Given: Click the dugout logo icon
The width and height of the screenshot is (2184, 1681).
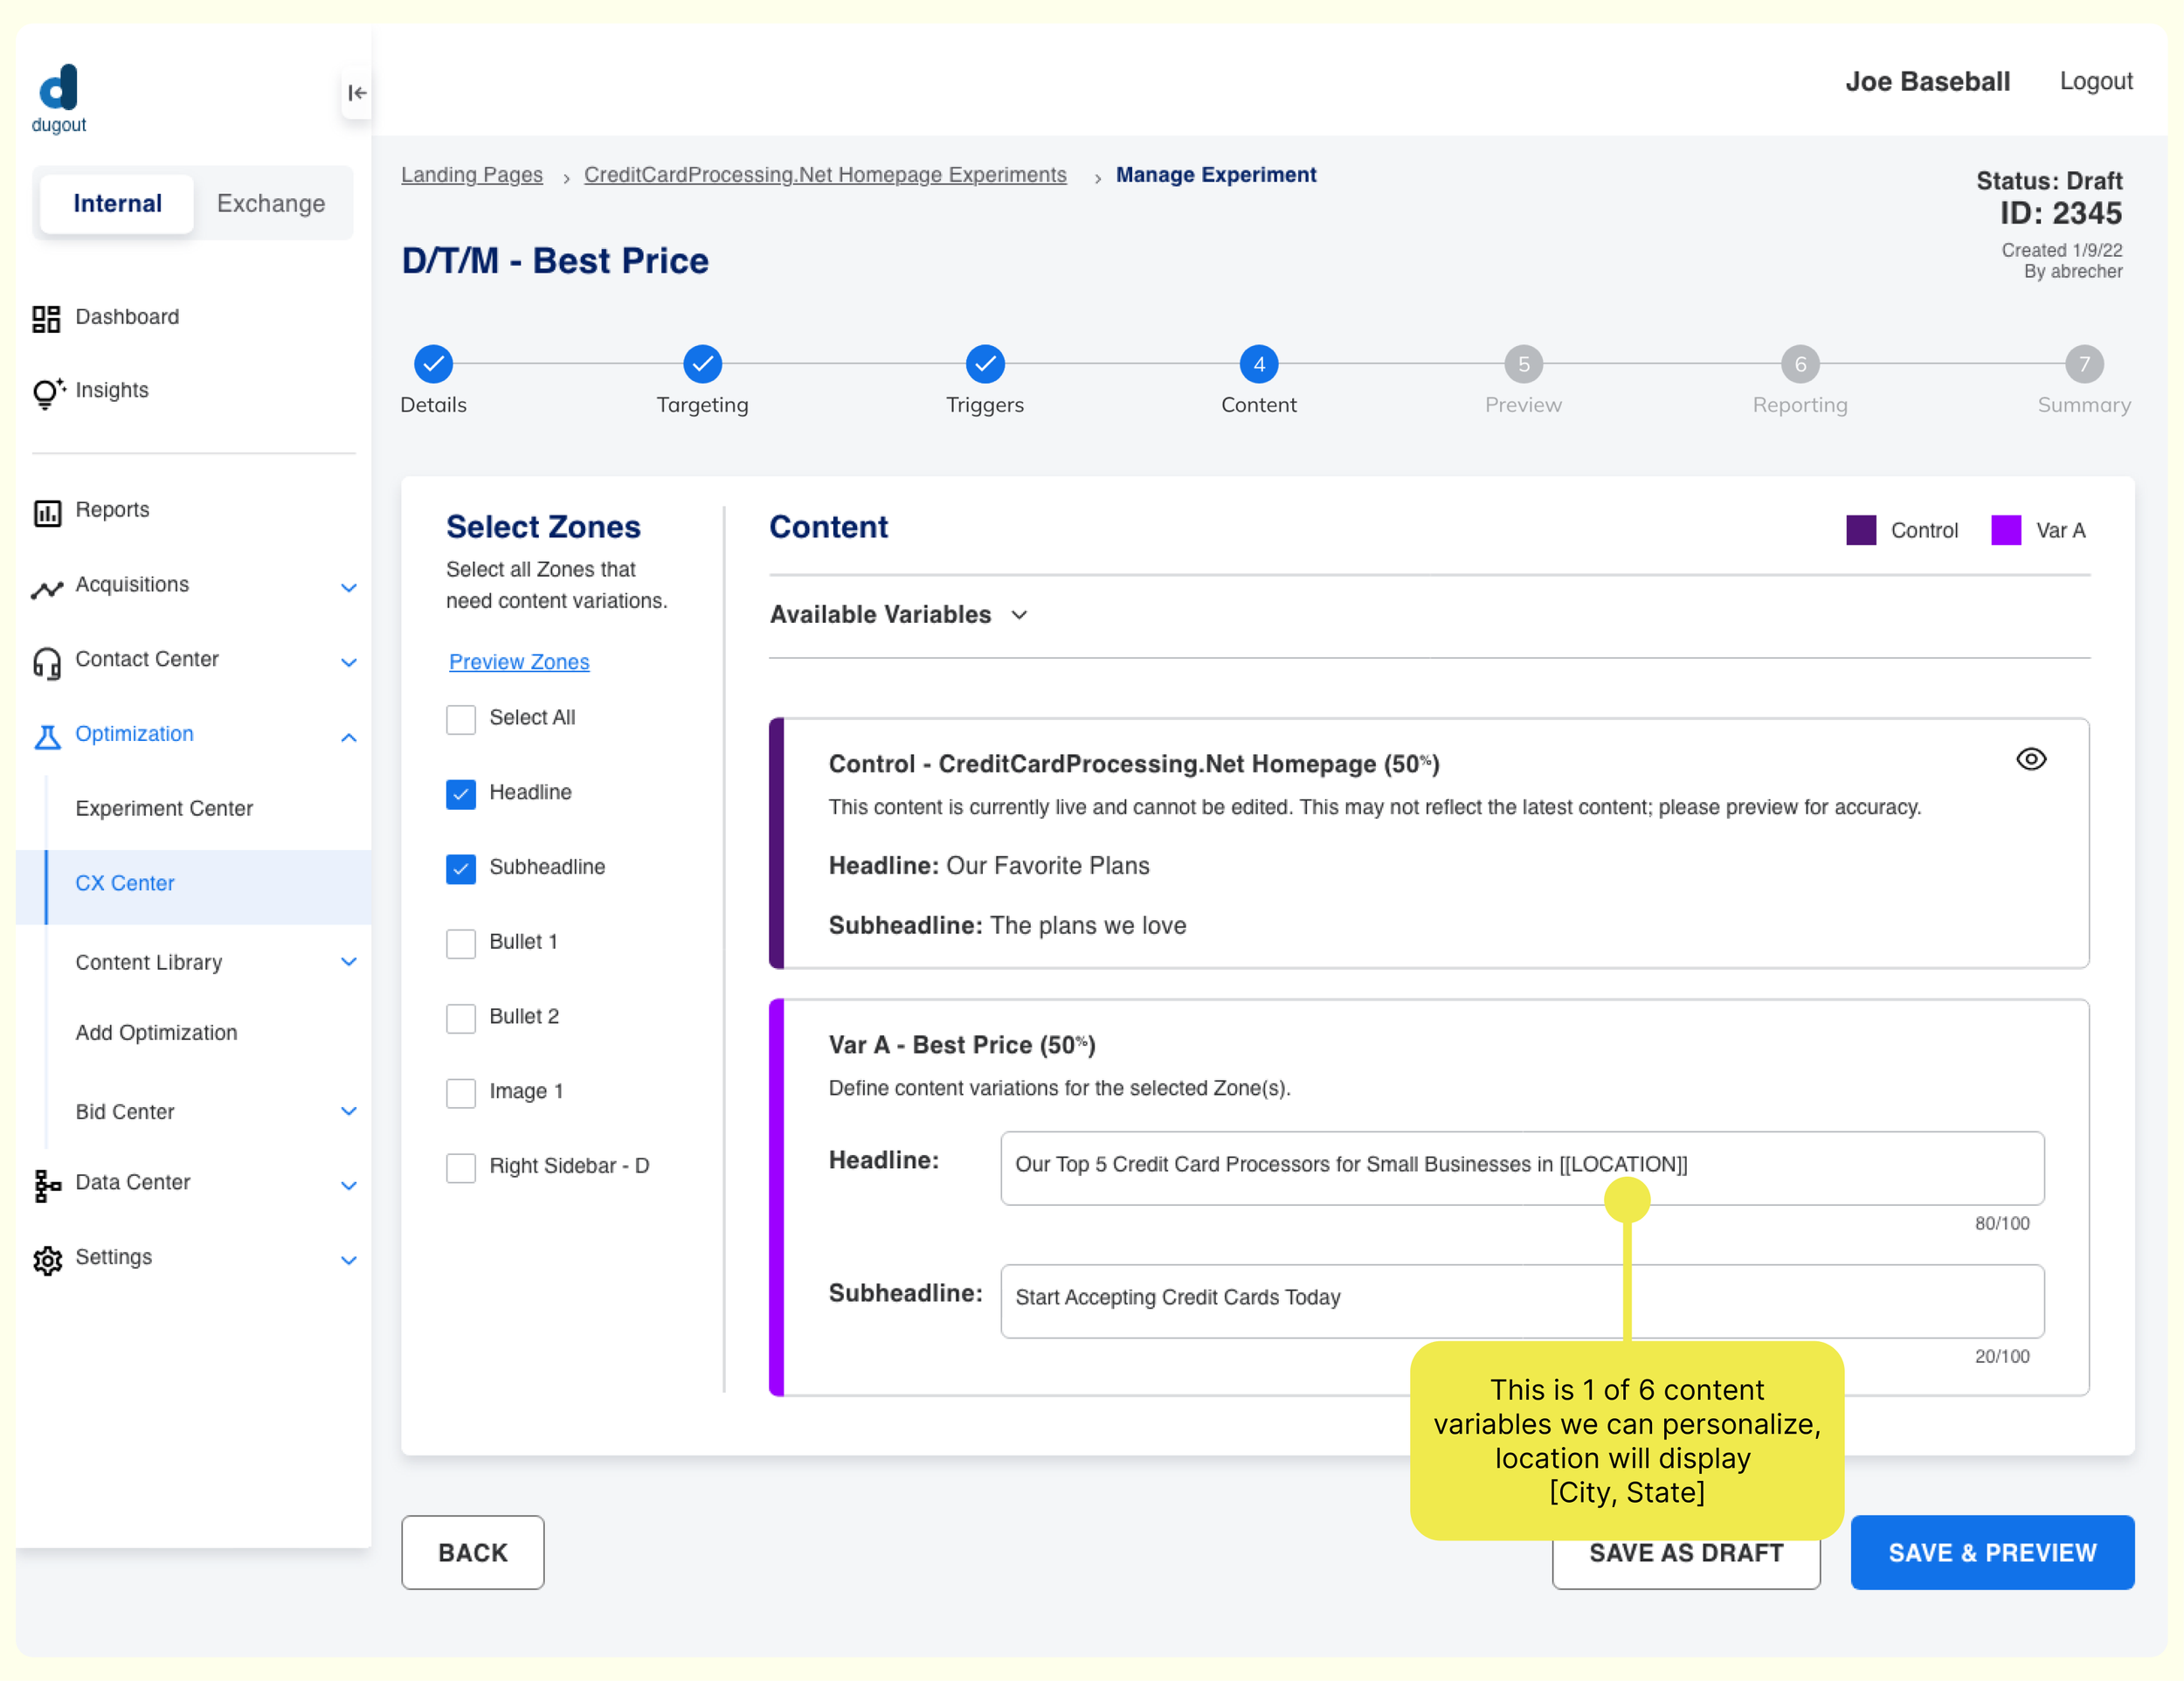Looking at the screenshot, I should point(58,88).
